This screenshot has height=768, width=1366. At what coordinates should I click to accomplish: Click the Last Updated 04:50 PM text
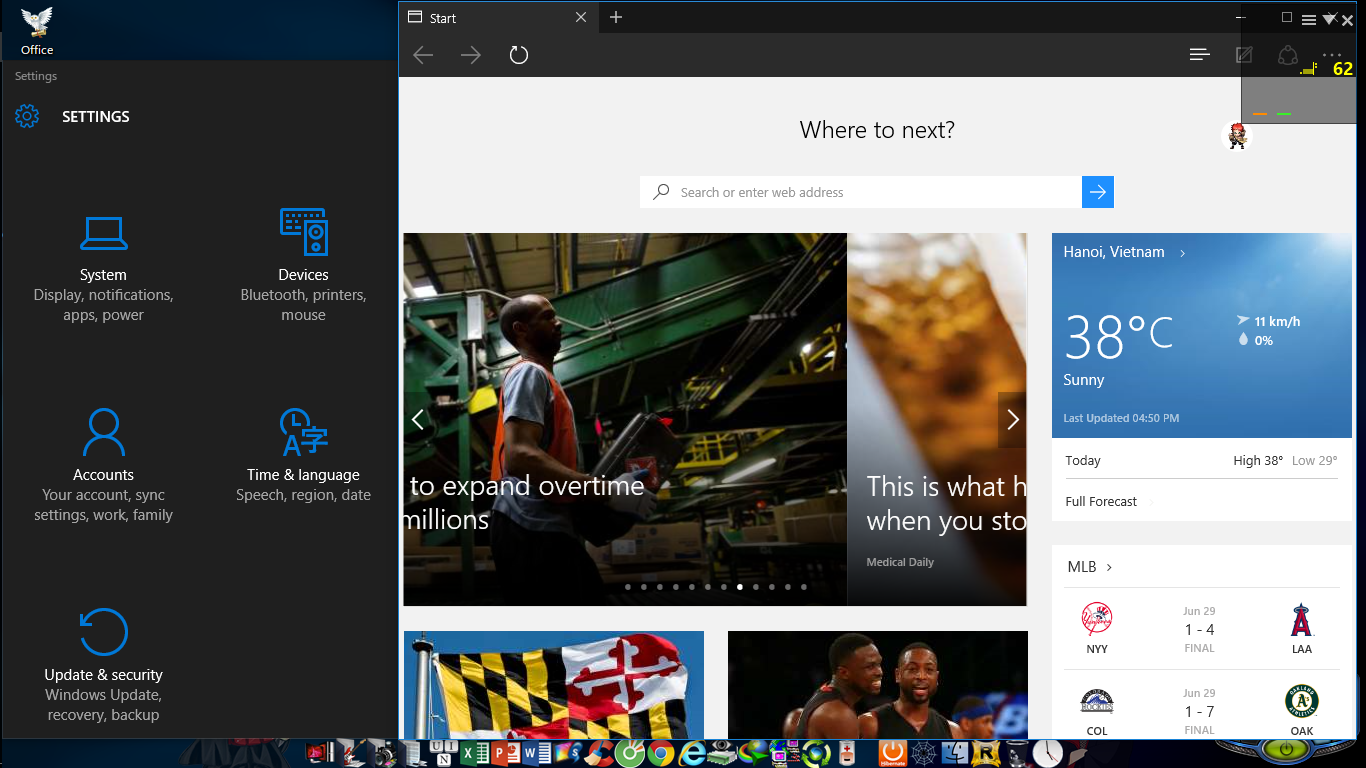[x=1121, y=418]
